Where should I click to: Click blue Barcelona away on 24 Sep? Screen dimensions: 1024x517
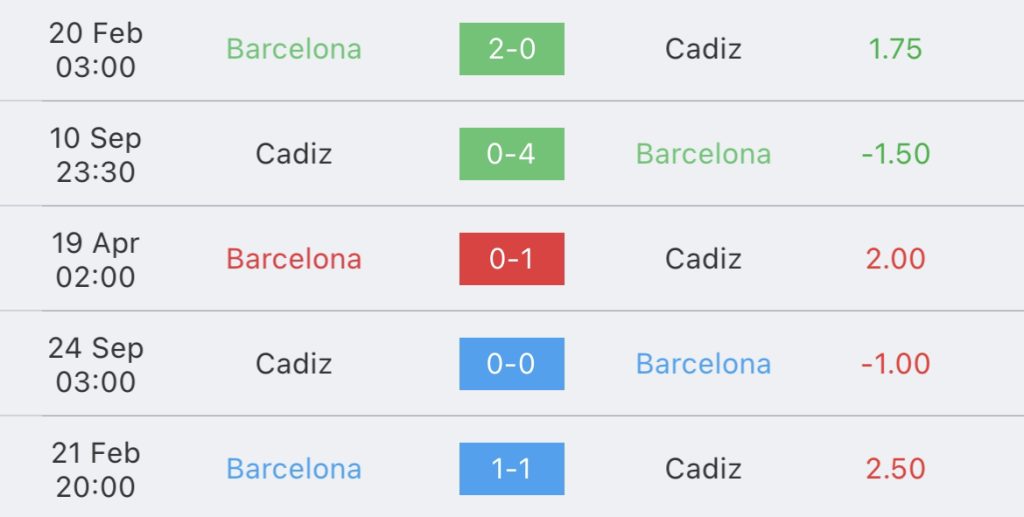[x=703, y=364]
